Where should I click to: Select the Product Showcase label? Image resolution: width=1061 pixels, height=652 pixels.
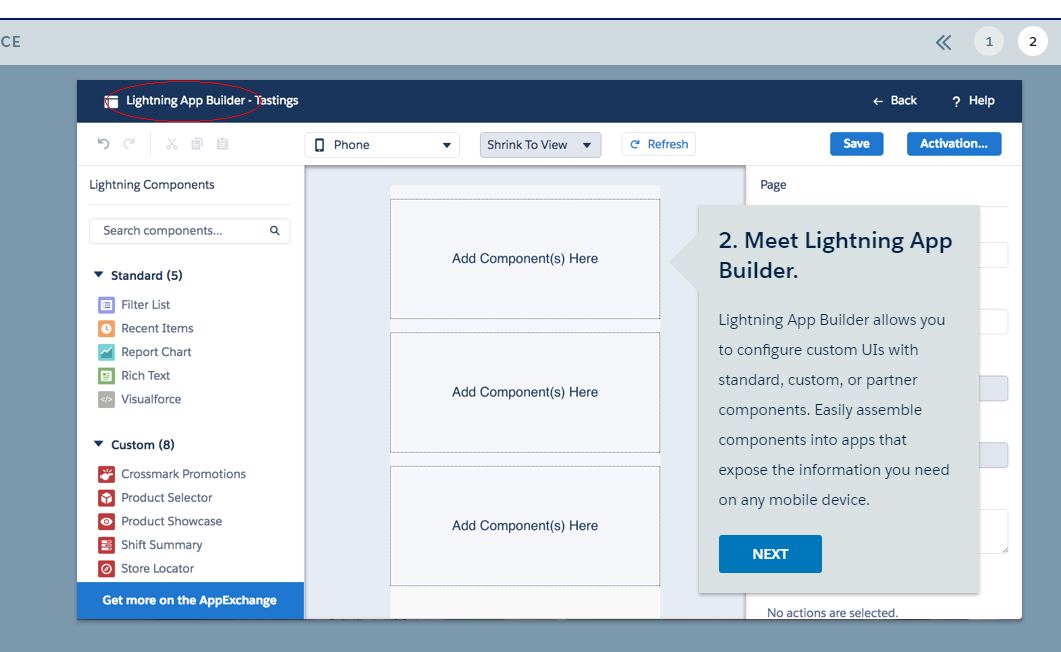(x=171, y=521)
